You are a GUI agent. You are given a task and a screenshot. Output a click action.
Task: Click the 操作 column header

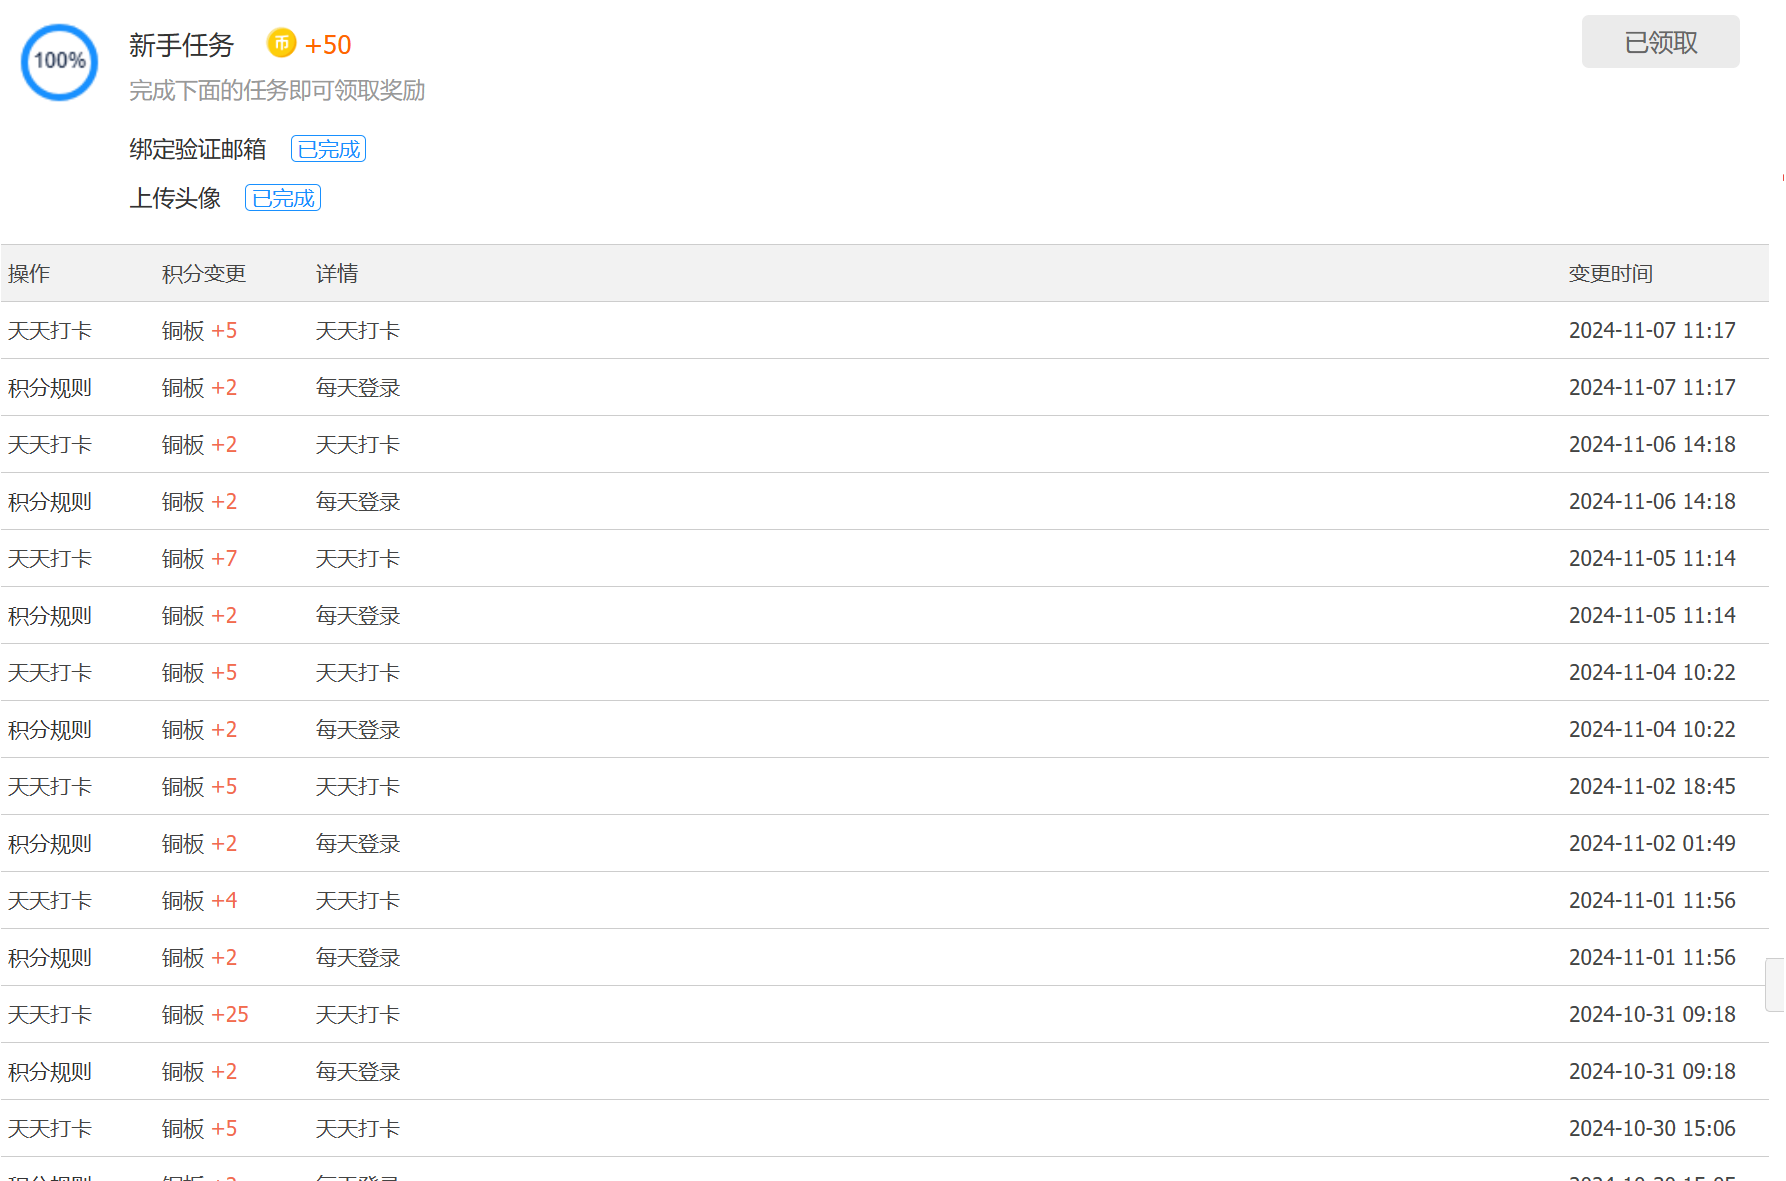[x=29, y=273]
